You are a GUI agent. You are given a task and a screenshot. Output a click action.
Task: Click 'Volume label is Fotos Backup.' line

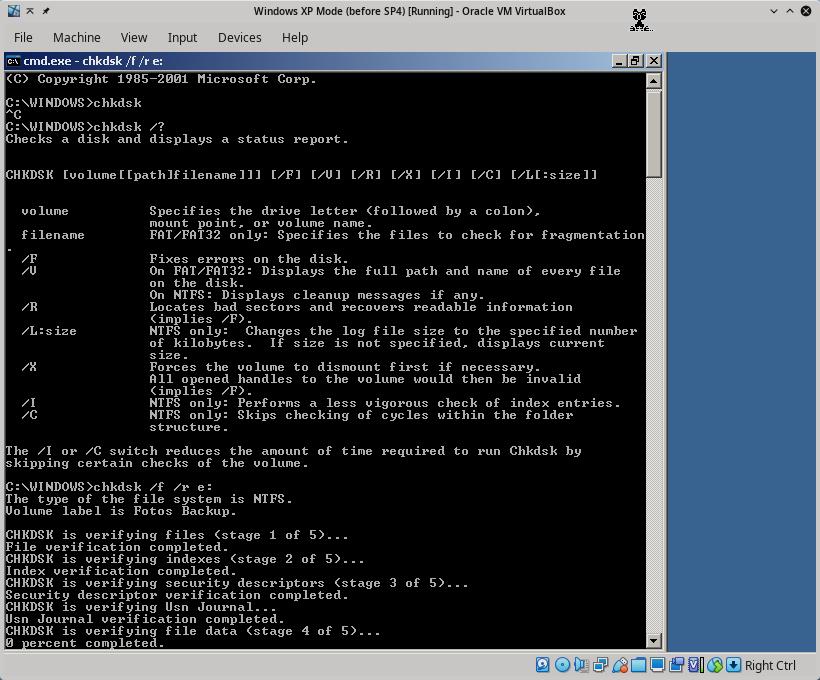click(x=121, y=511)
